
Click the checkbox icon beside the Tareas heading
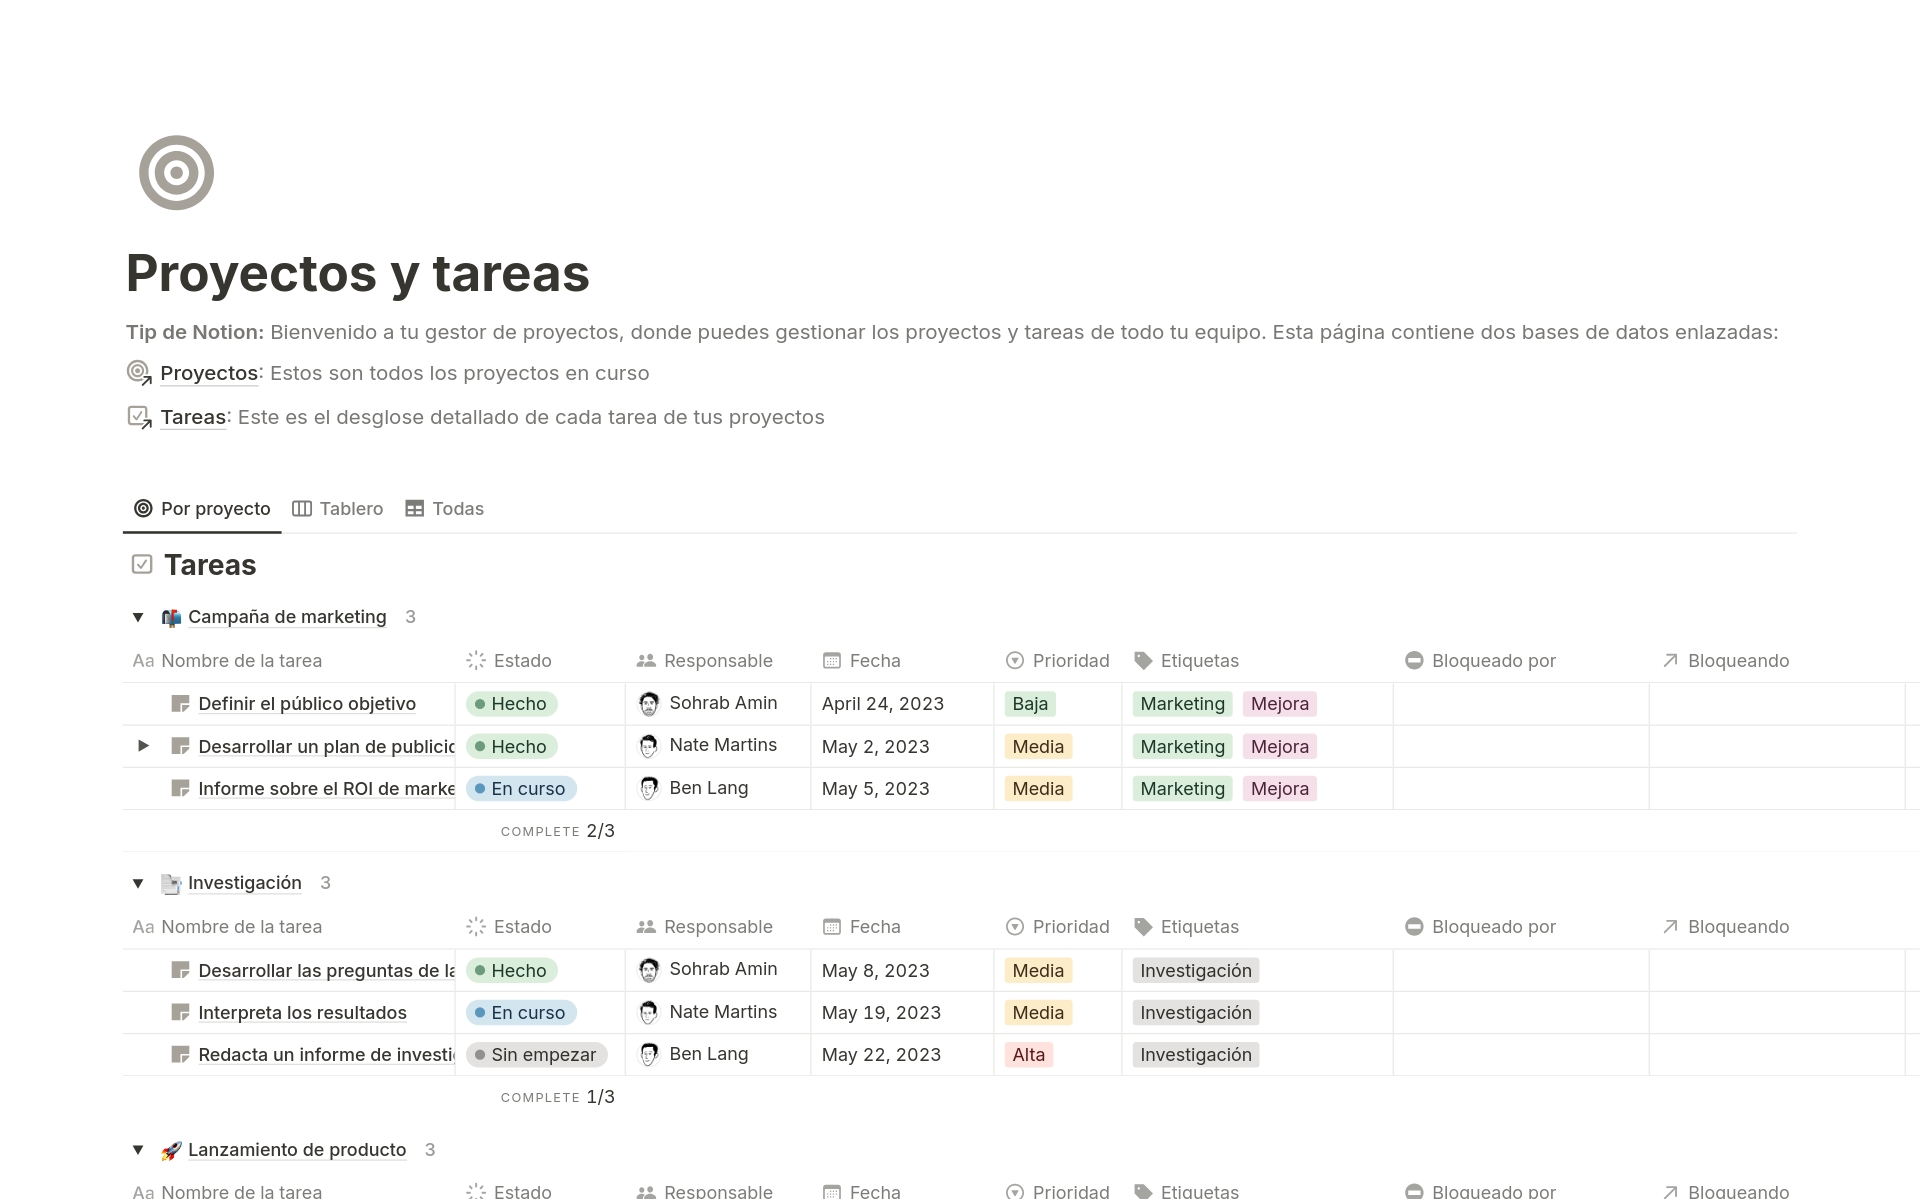point(142,564)
